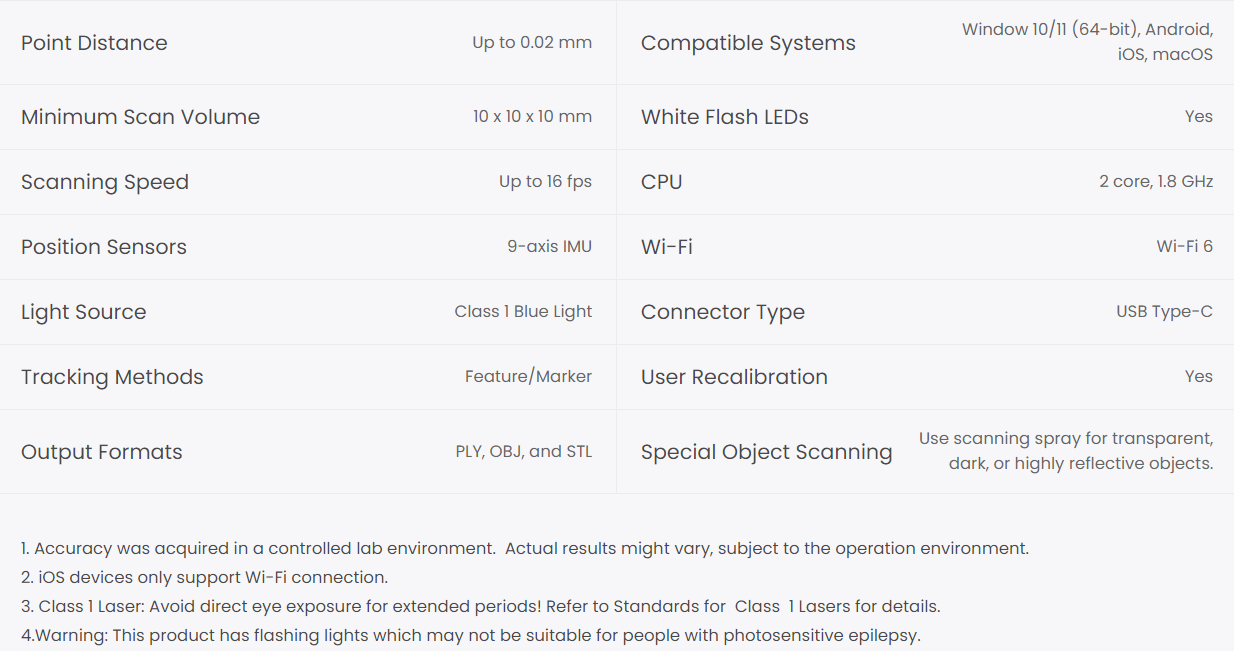Select the 'Wi-Fi 6' value

point(1184,247)
